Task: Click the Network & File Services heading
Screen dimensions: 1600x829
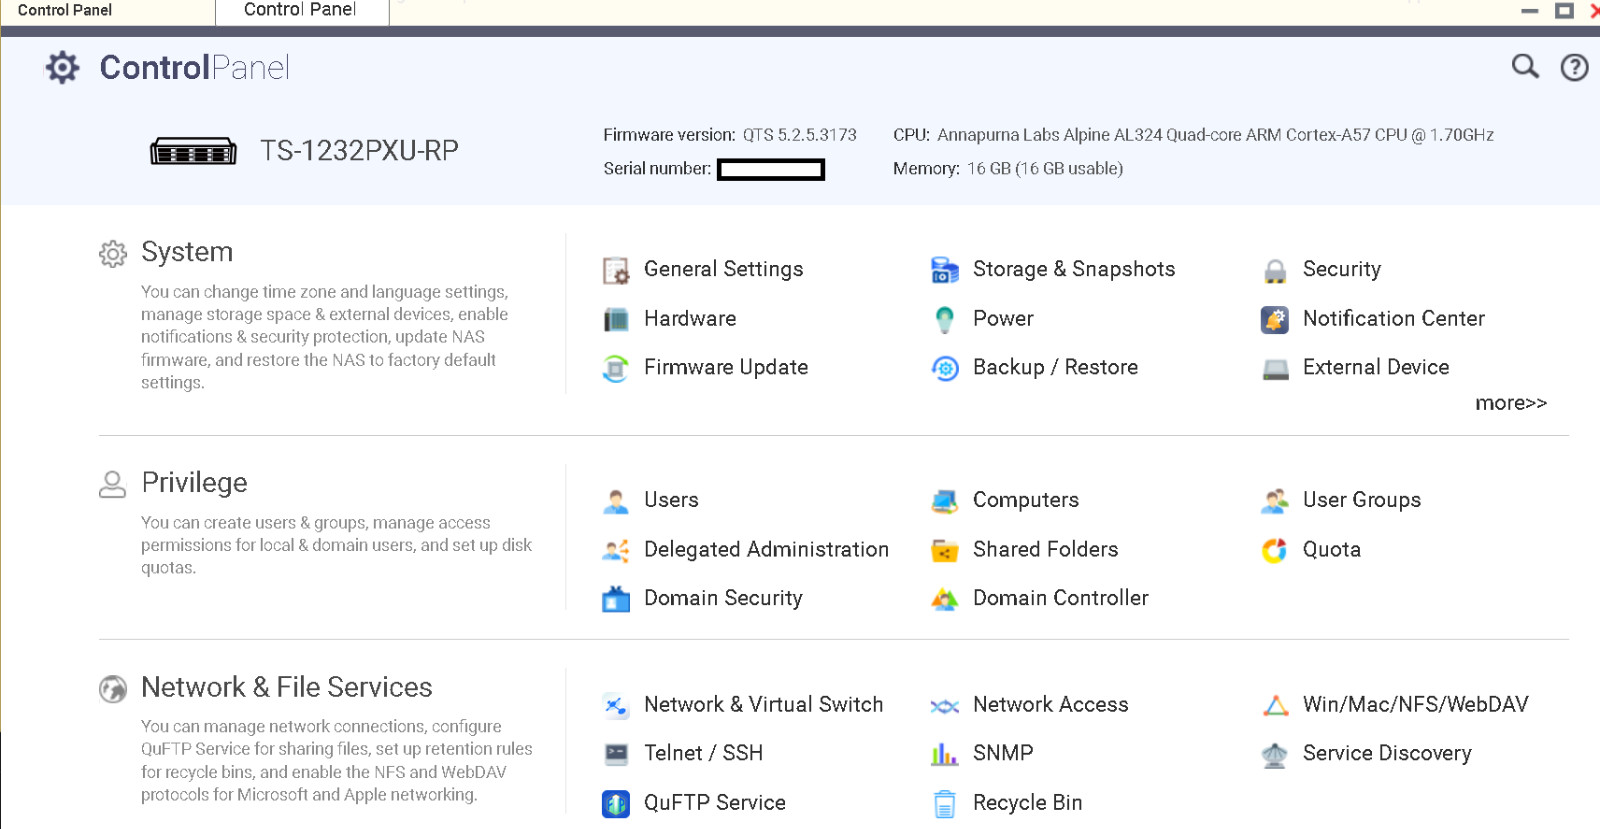Action: coord(286,687)
